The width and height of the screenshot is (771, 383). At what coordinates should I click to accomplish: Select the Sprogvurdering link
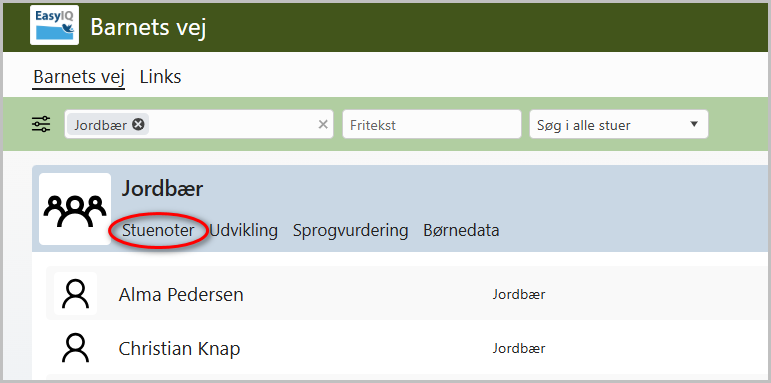(351, 230)
